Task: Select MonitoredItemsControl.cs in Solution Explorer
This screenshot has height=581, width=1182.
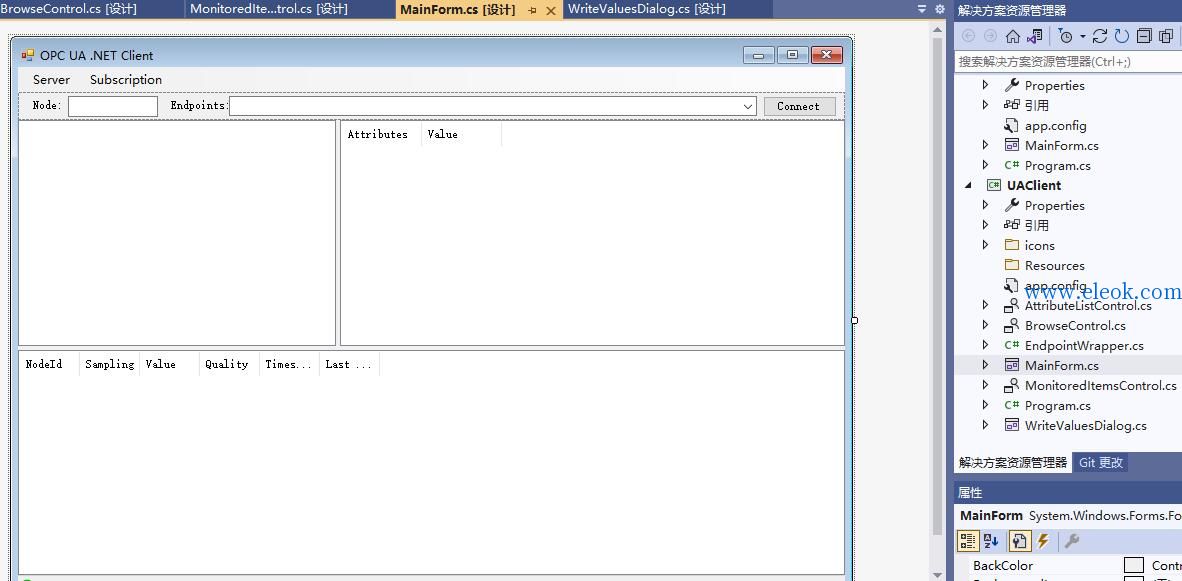Action: [x=1101, y=385]
